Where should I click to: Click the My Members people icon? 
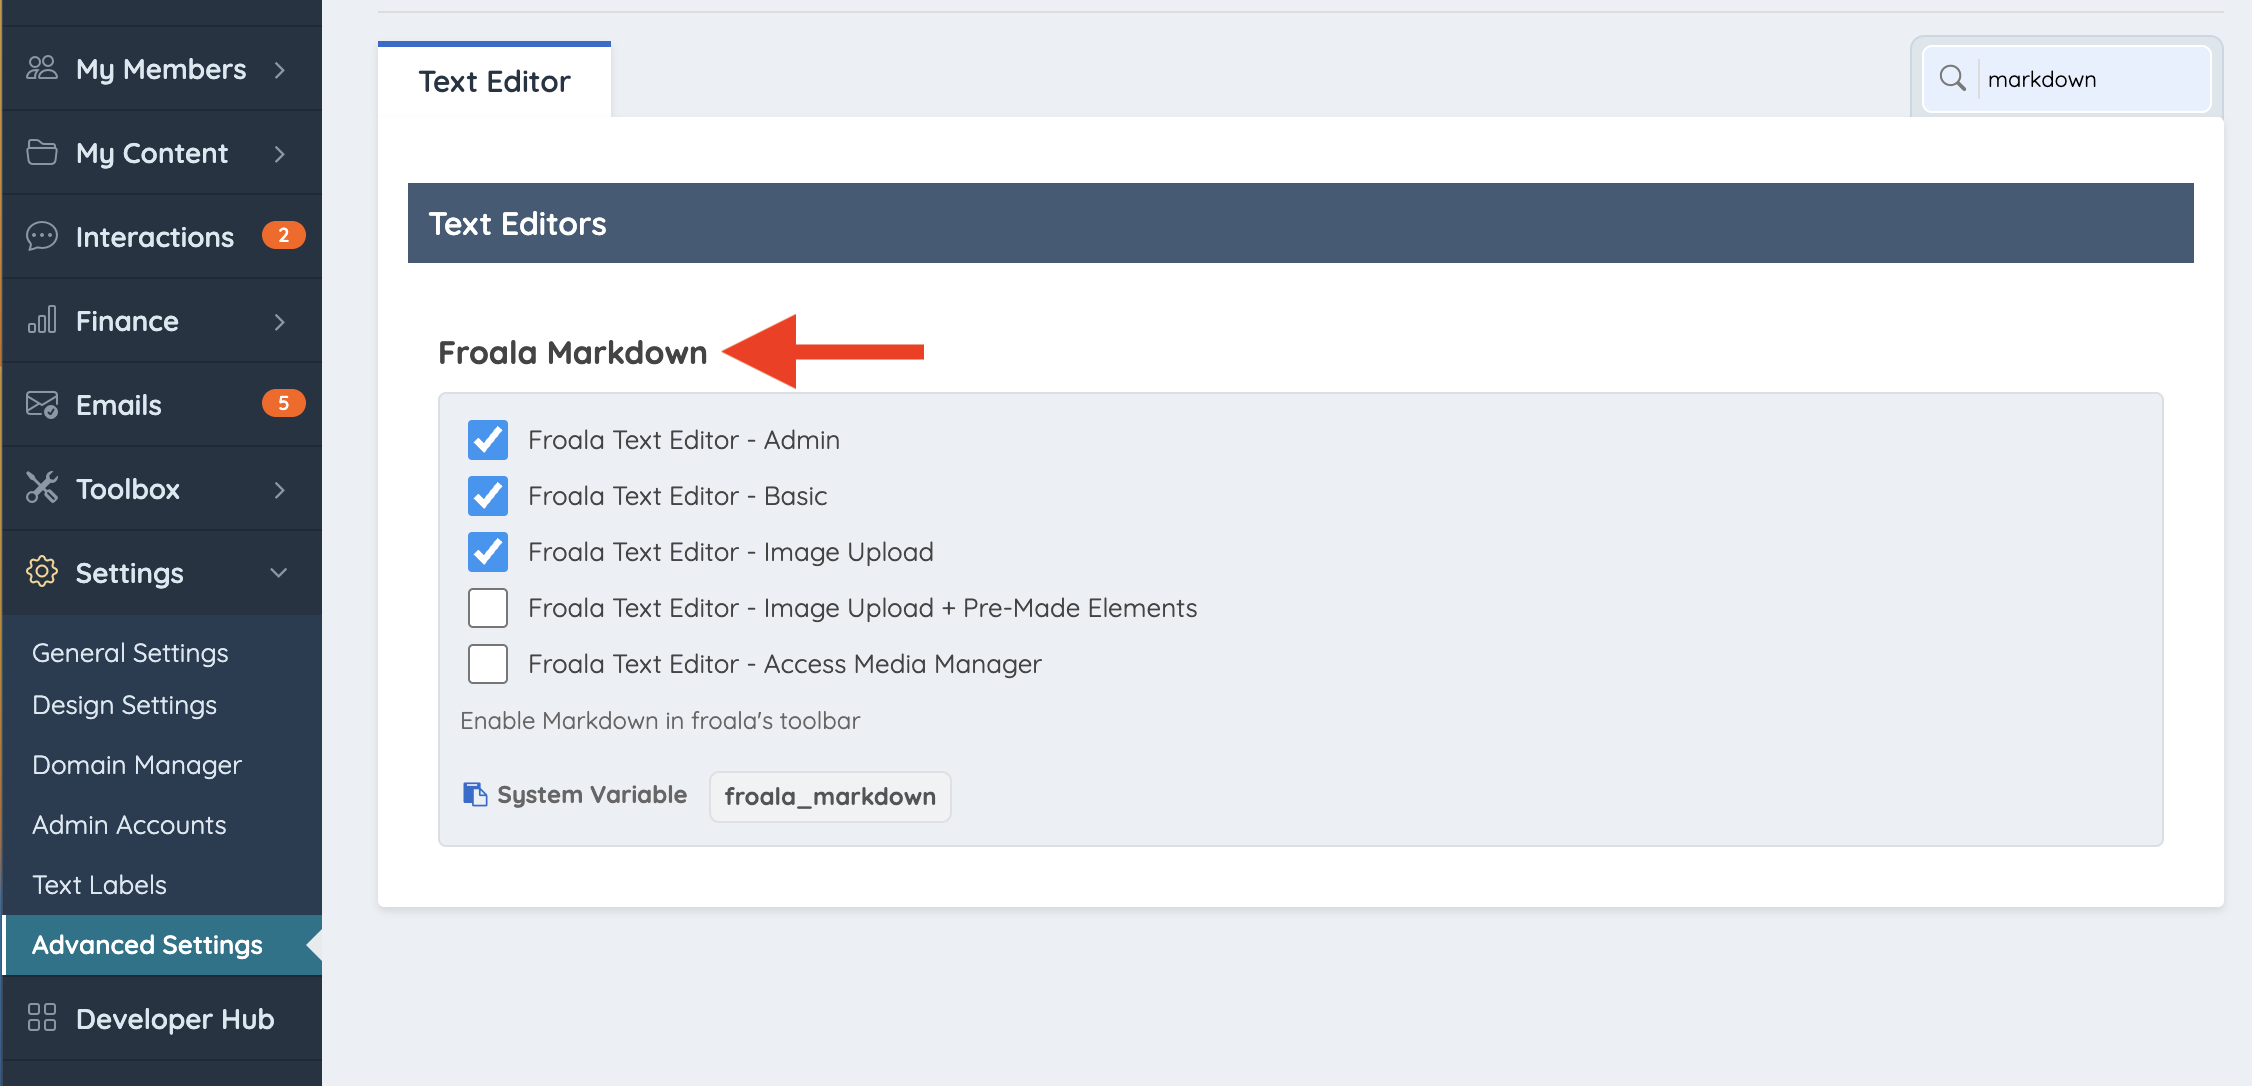[x=42, y=68]
